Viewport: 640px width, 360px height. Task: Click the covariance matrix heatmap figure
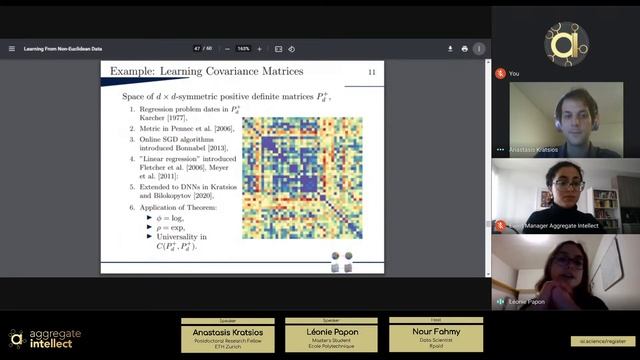(302, 178)
